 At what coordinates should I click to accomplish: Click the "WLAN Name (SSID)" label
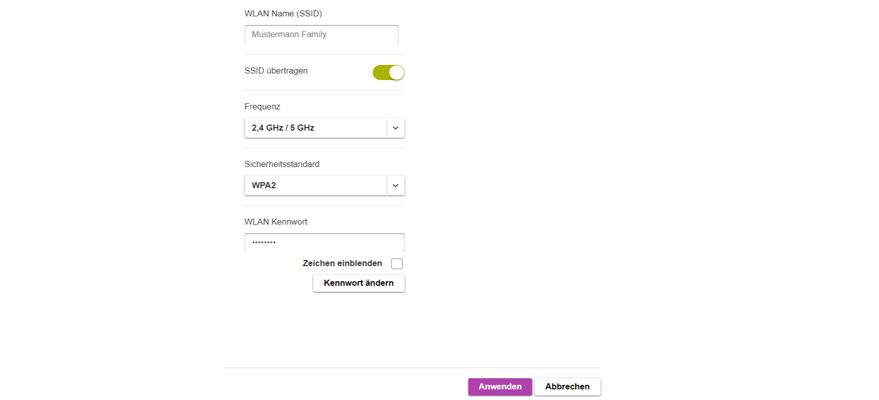[x=283, y=13]
